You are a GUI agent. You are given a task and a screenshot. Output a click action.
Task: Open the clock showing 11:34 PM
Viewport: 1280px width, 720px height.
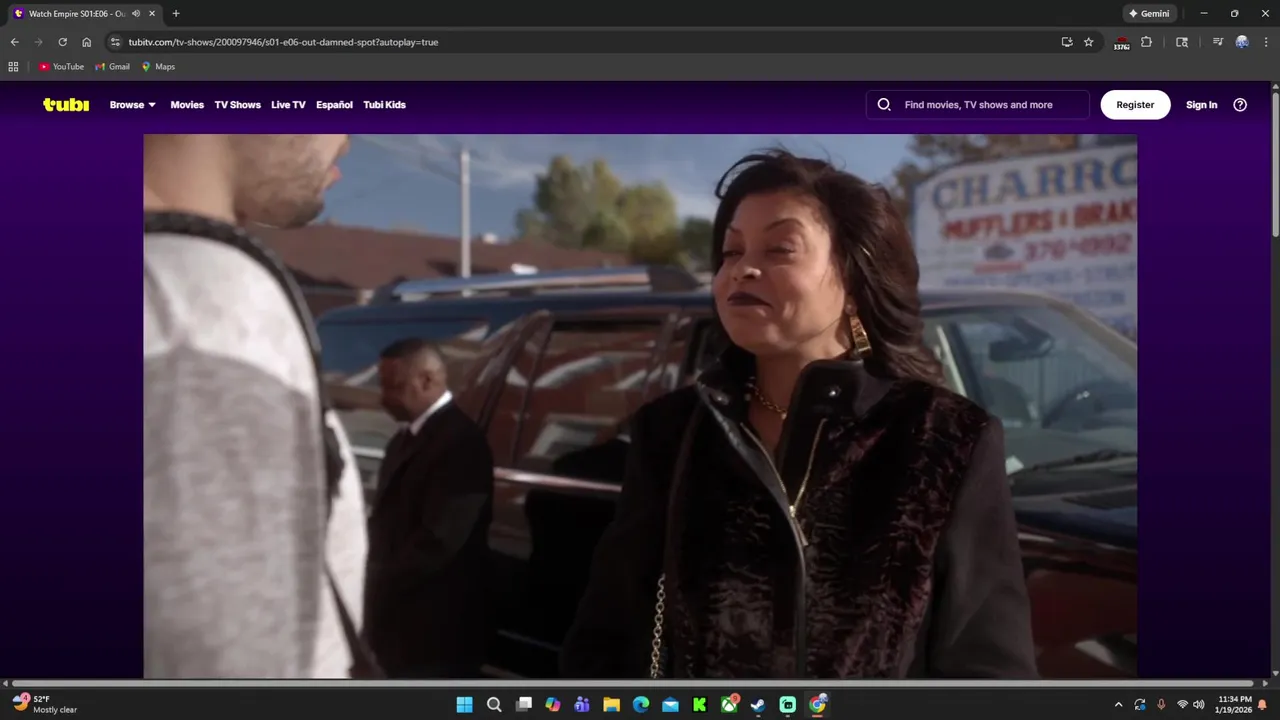1235,704
